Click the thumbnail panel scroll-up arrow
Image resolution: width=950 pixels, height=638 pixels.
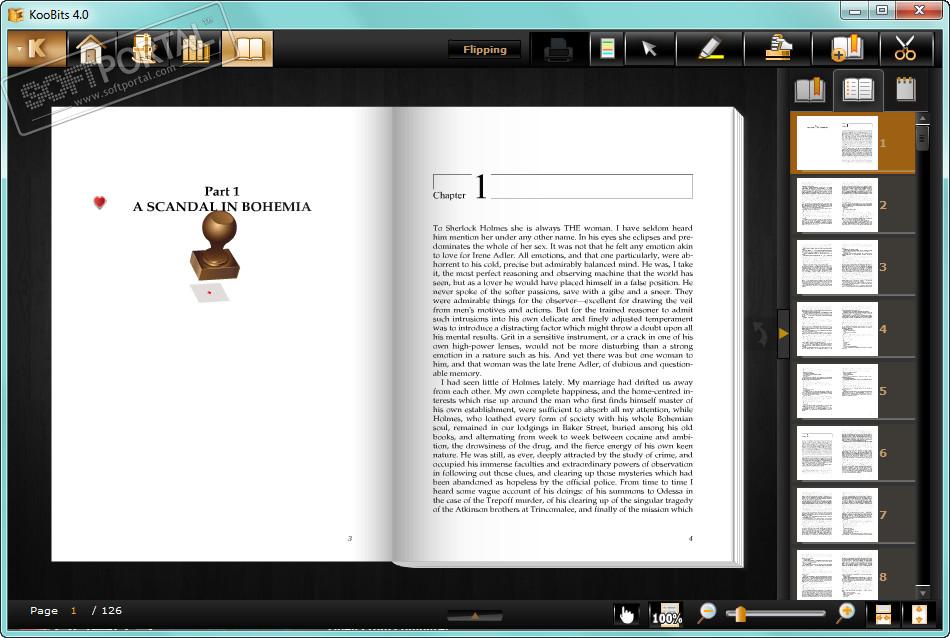click(923, 118)
